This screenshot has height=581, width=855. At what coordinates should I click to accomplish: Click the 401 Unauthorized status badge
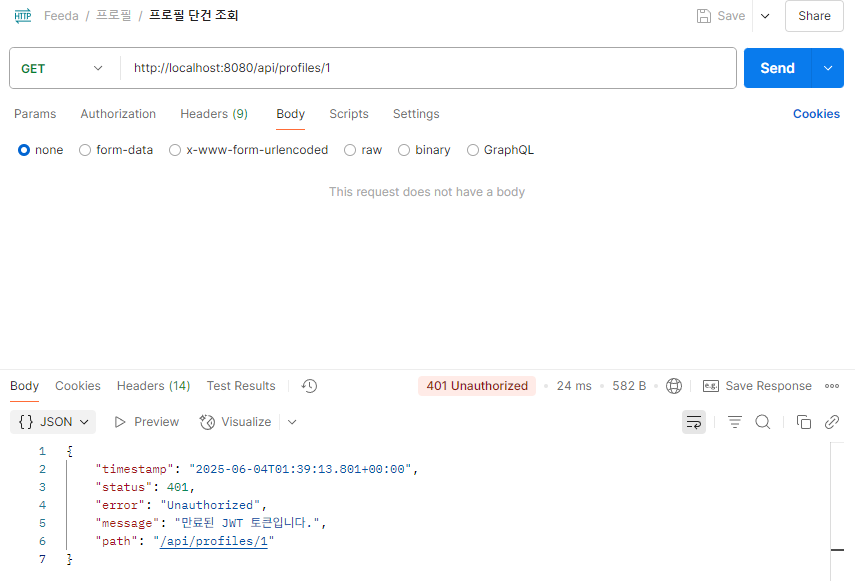tap(477, 386)
